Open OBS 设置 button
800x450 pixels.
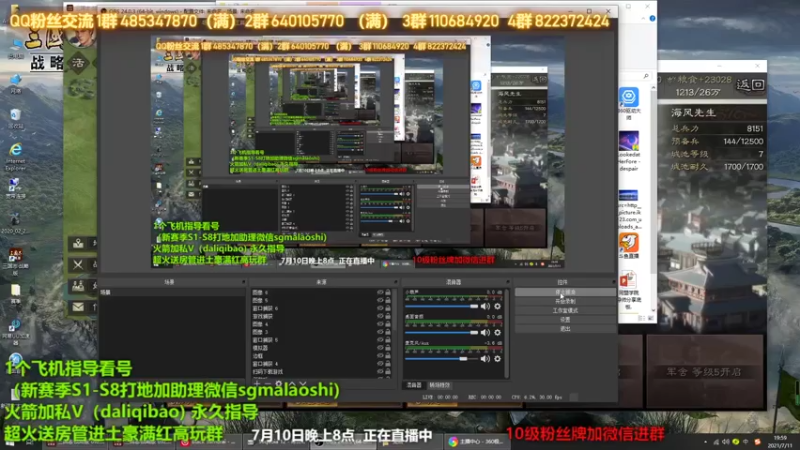click(x=565, y=320)
